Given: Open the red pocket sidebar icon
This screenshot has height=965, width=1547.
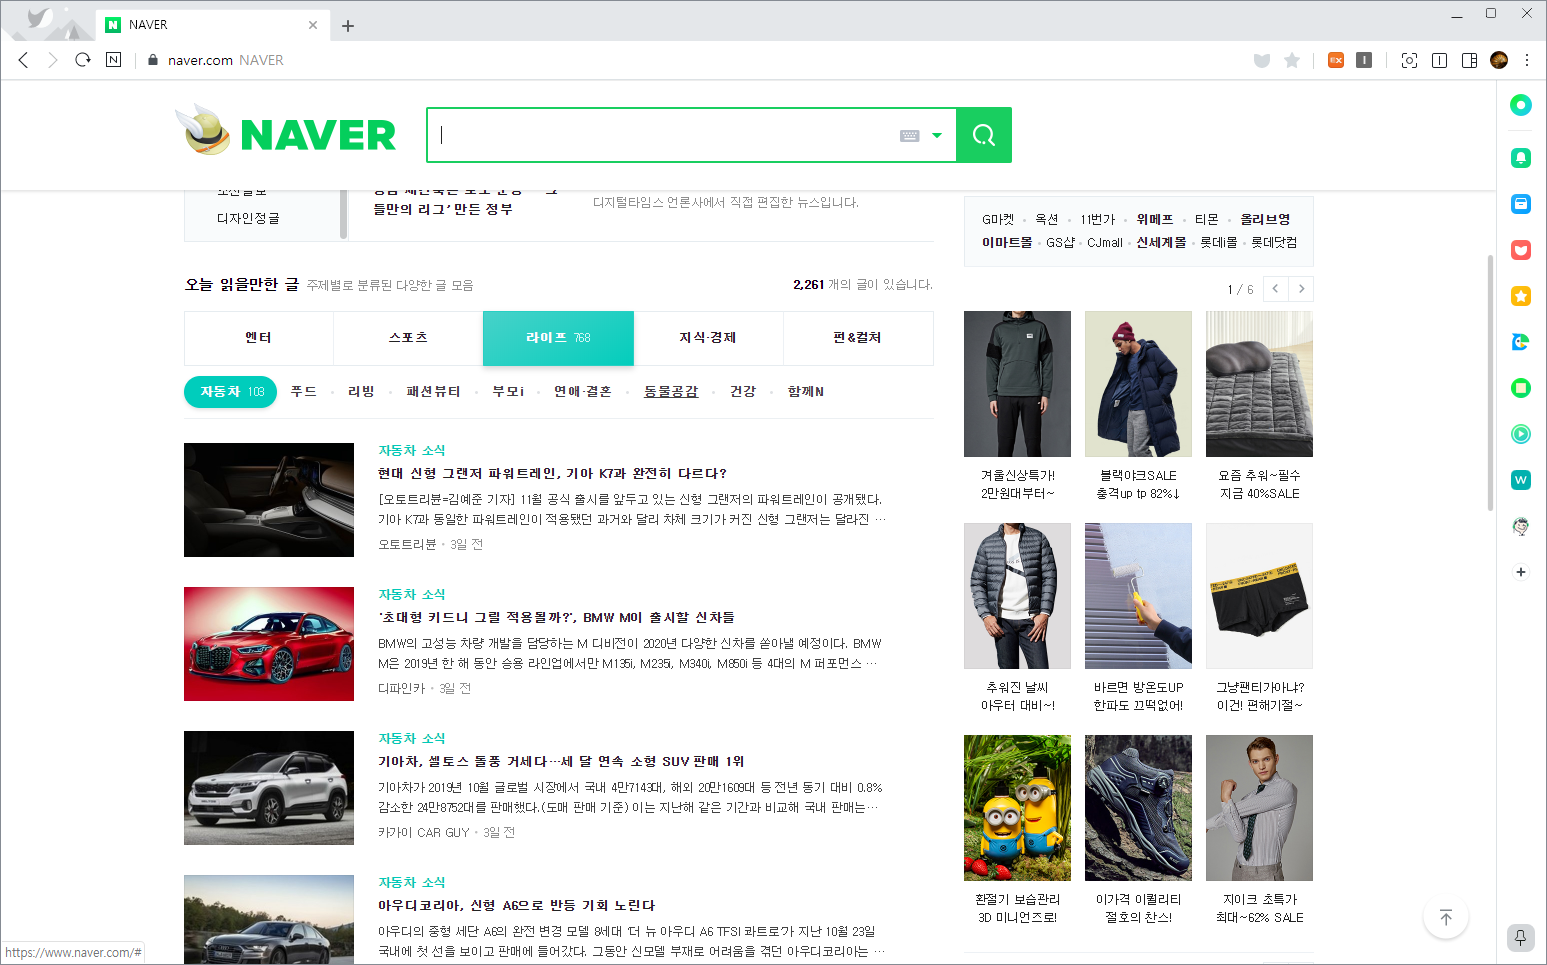Looking at the screenshot, I should [1521, 250].
